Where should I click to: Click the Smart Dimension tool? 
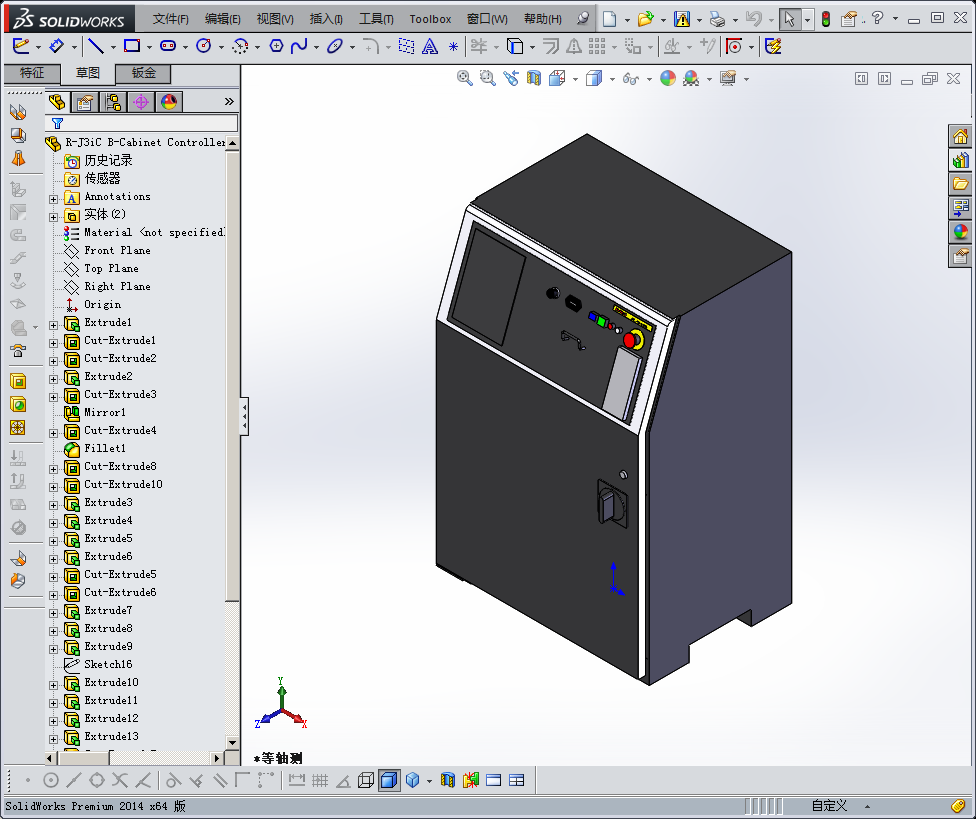pyautogui.click(x=56, y=46)
